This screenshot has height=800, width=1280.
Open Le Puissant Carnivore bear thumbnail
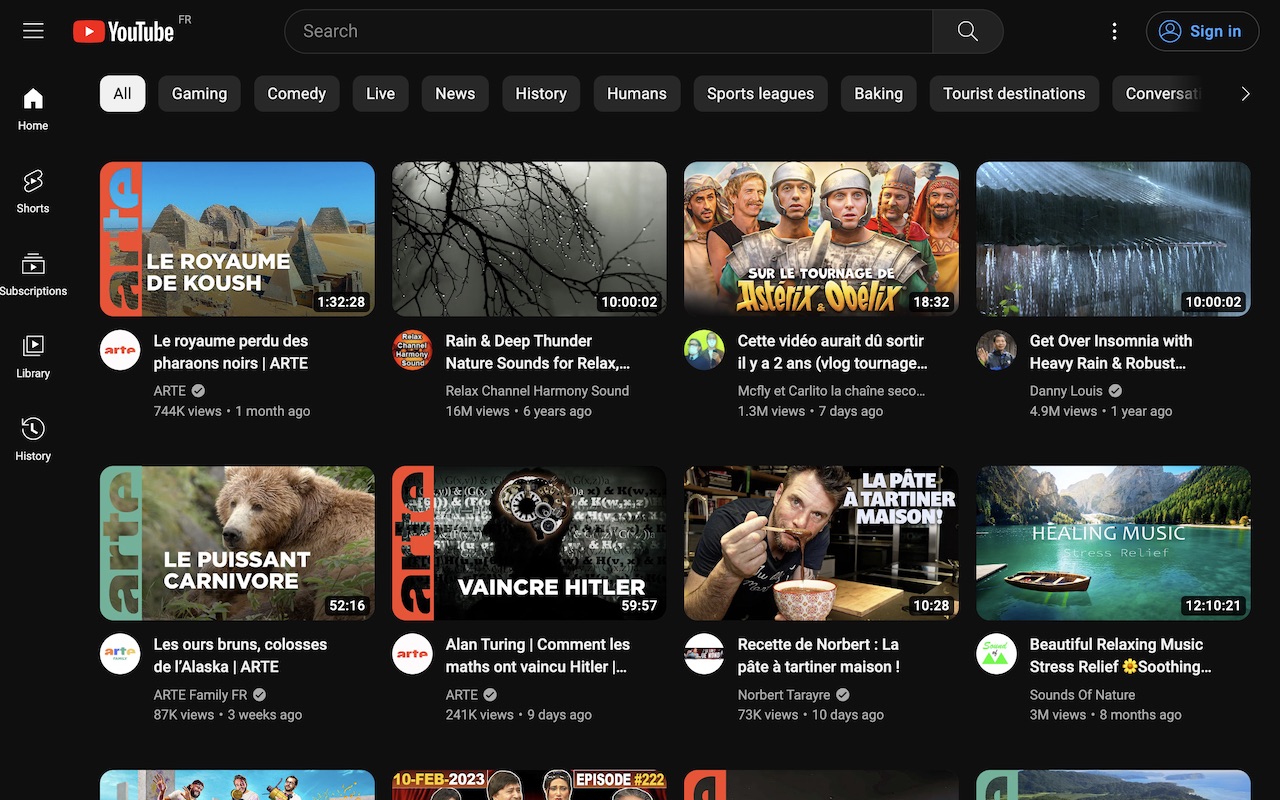(237, 543)
